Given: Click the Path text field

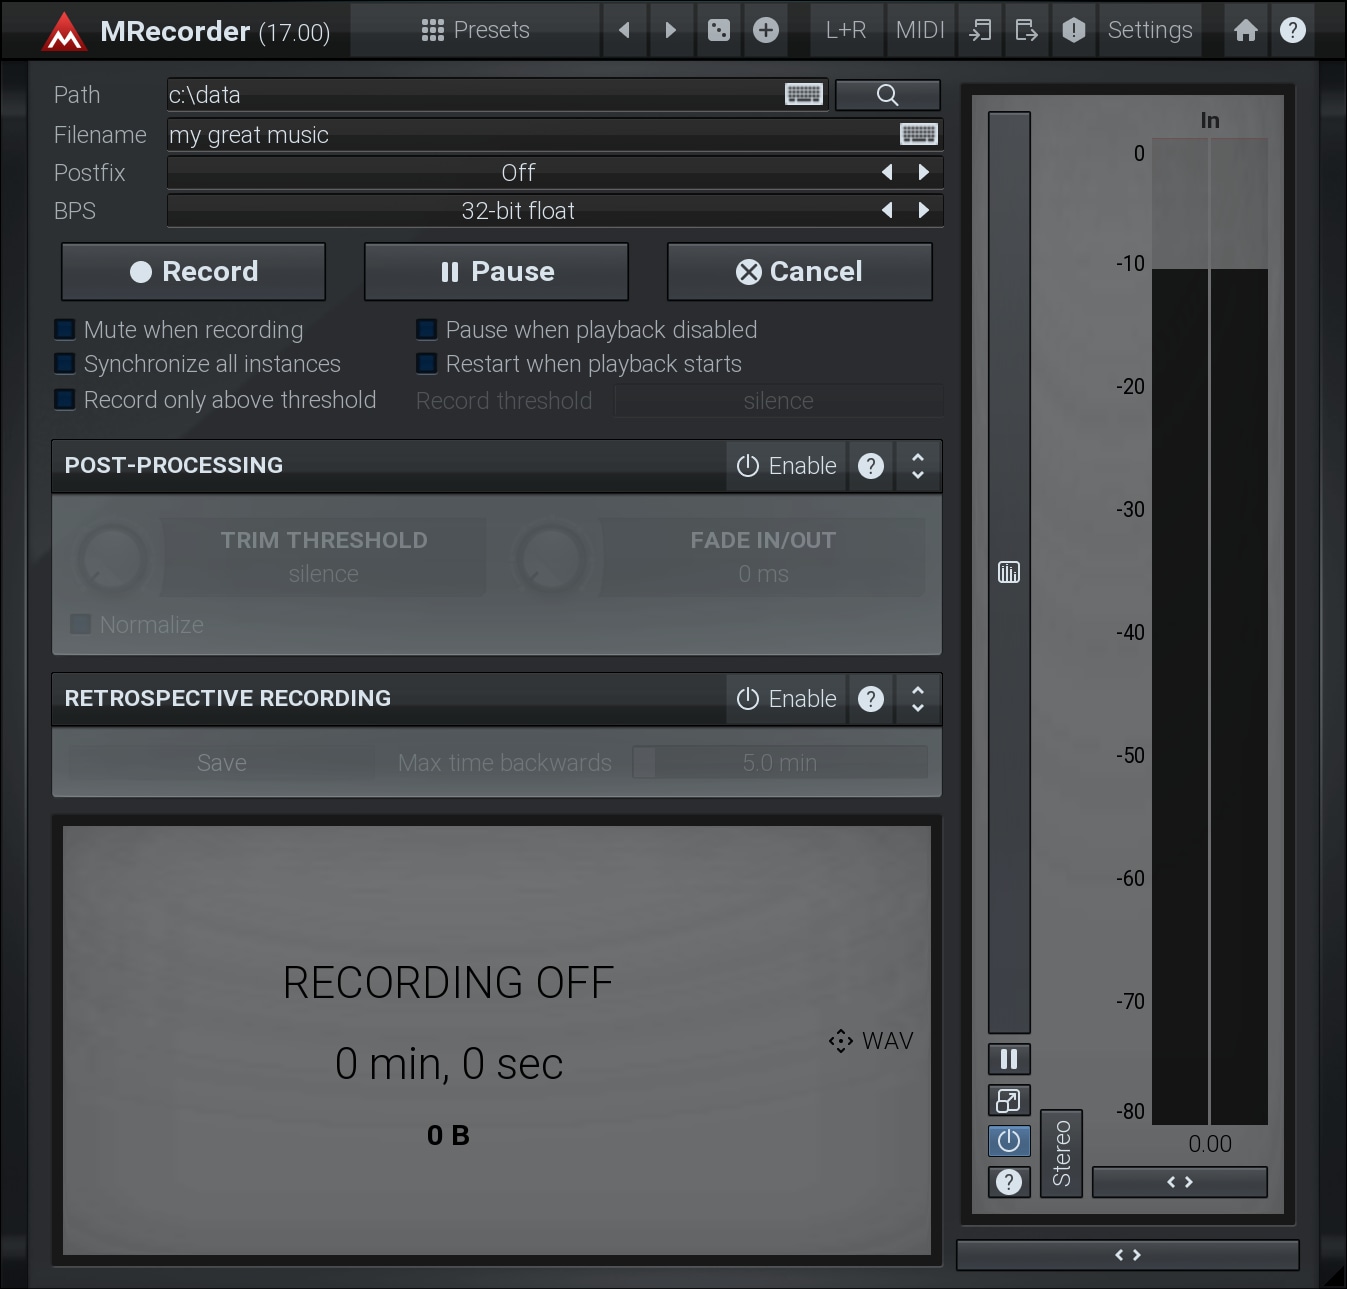Looking at the screenshot, I should pyautogui.click(x=470, y=95).
